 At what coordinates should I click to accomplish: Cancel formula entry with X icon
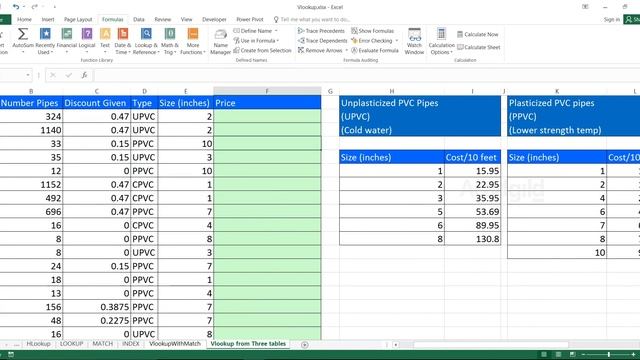53,75
